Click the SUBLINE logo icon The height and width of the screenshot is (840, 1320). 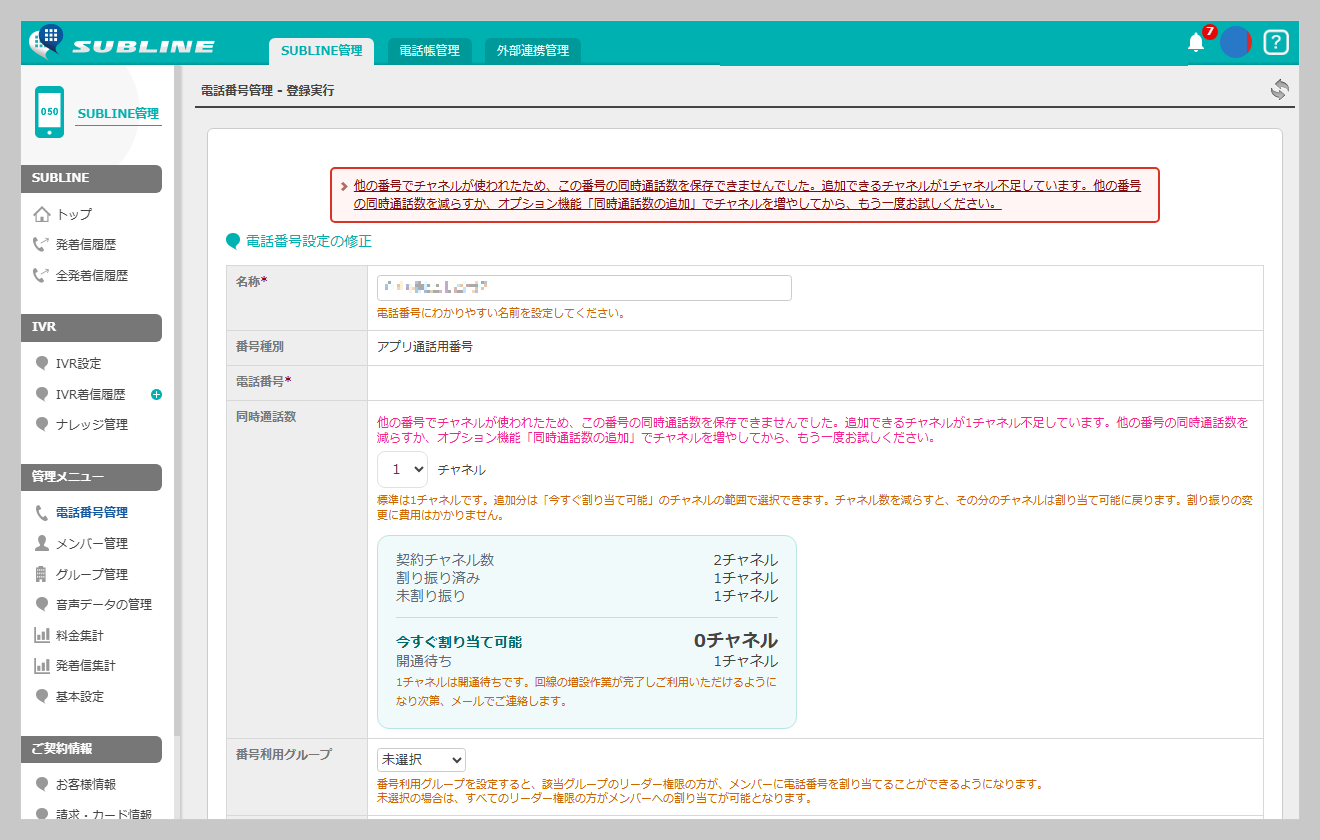point(46,43)
